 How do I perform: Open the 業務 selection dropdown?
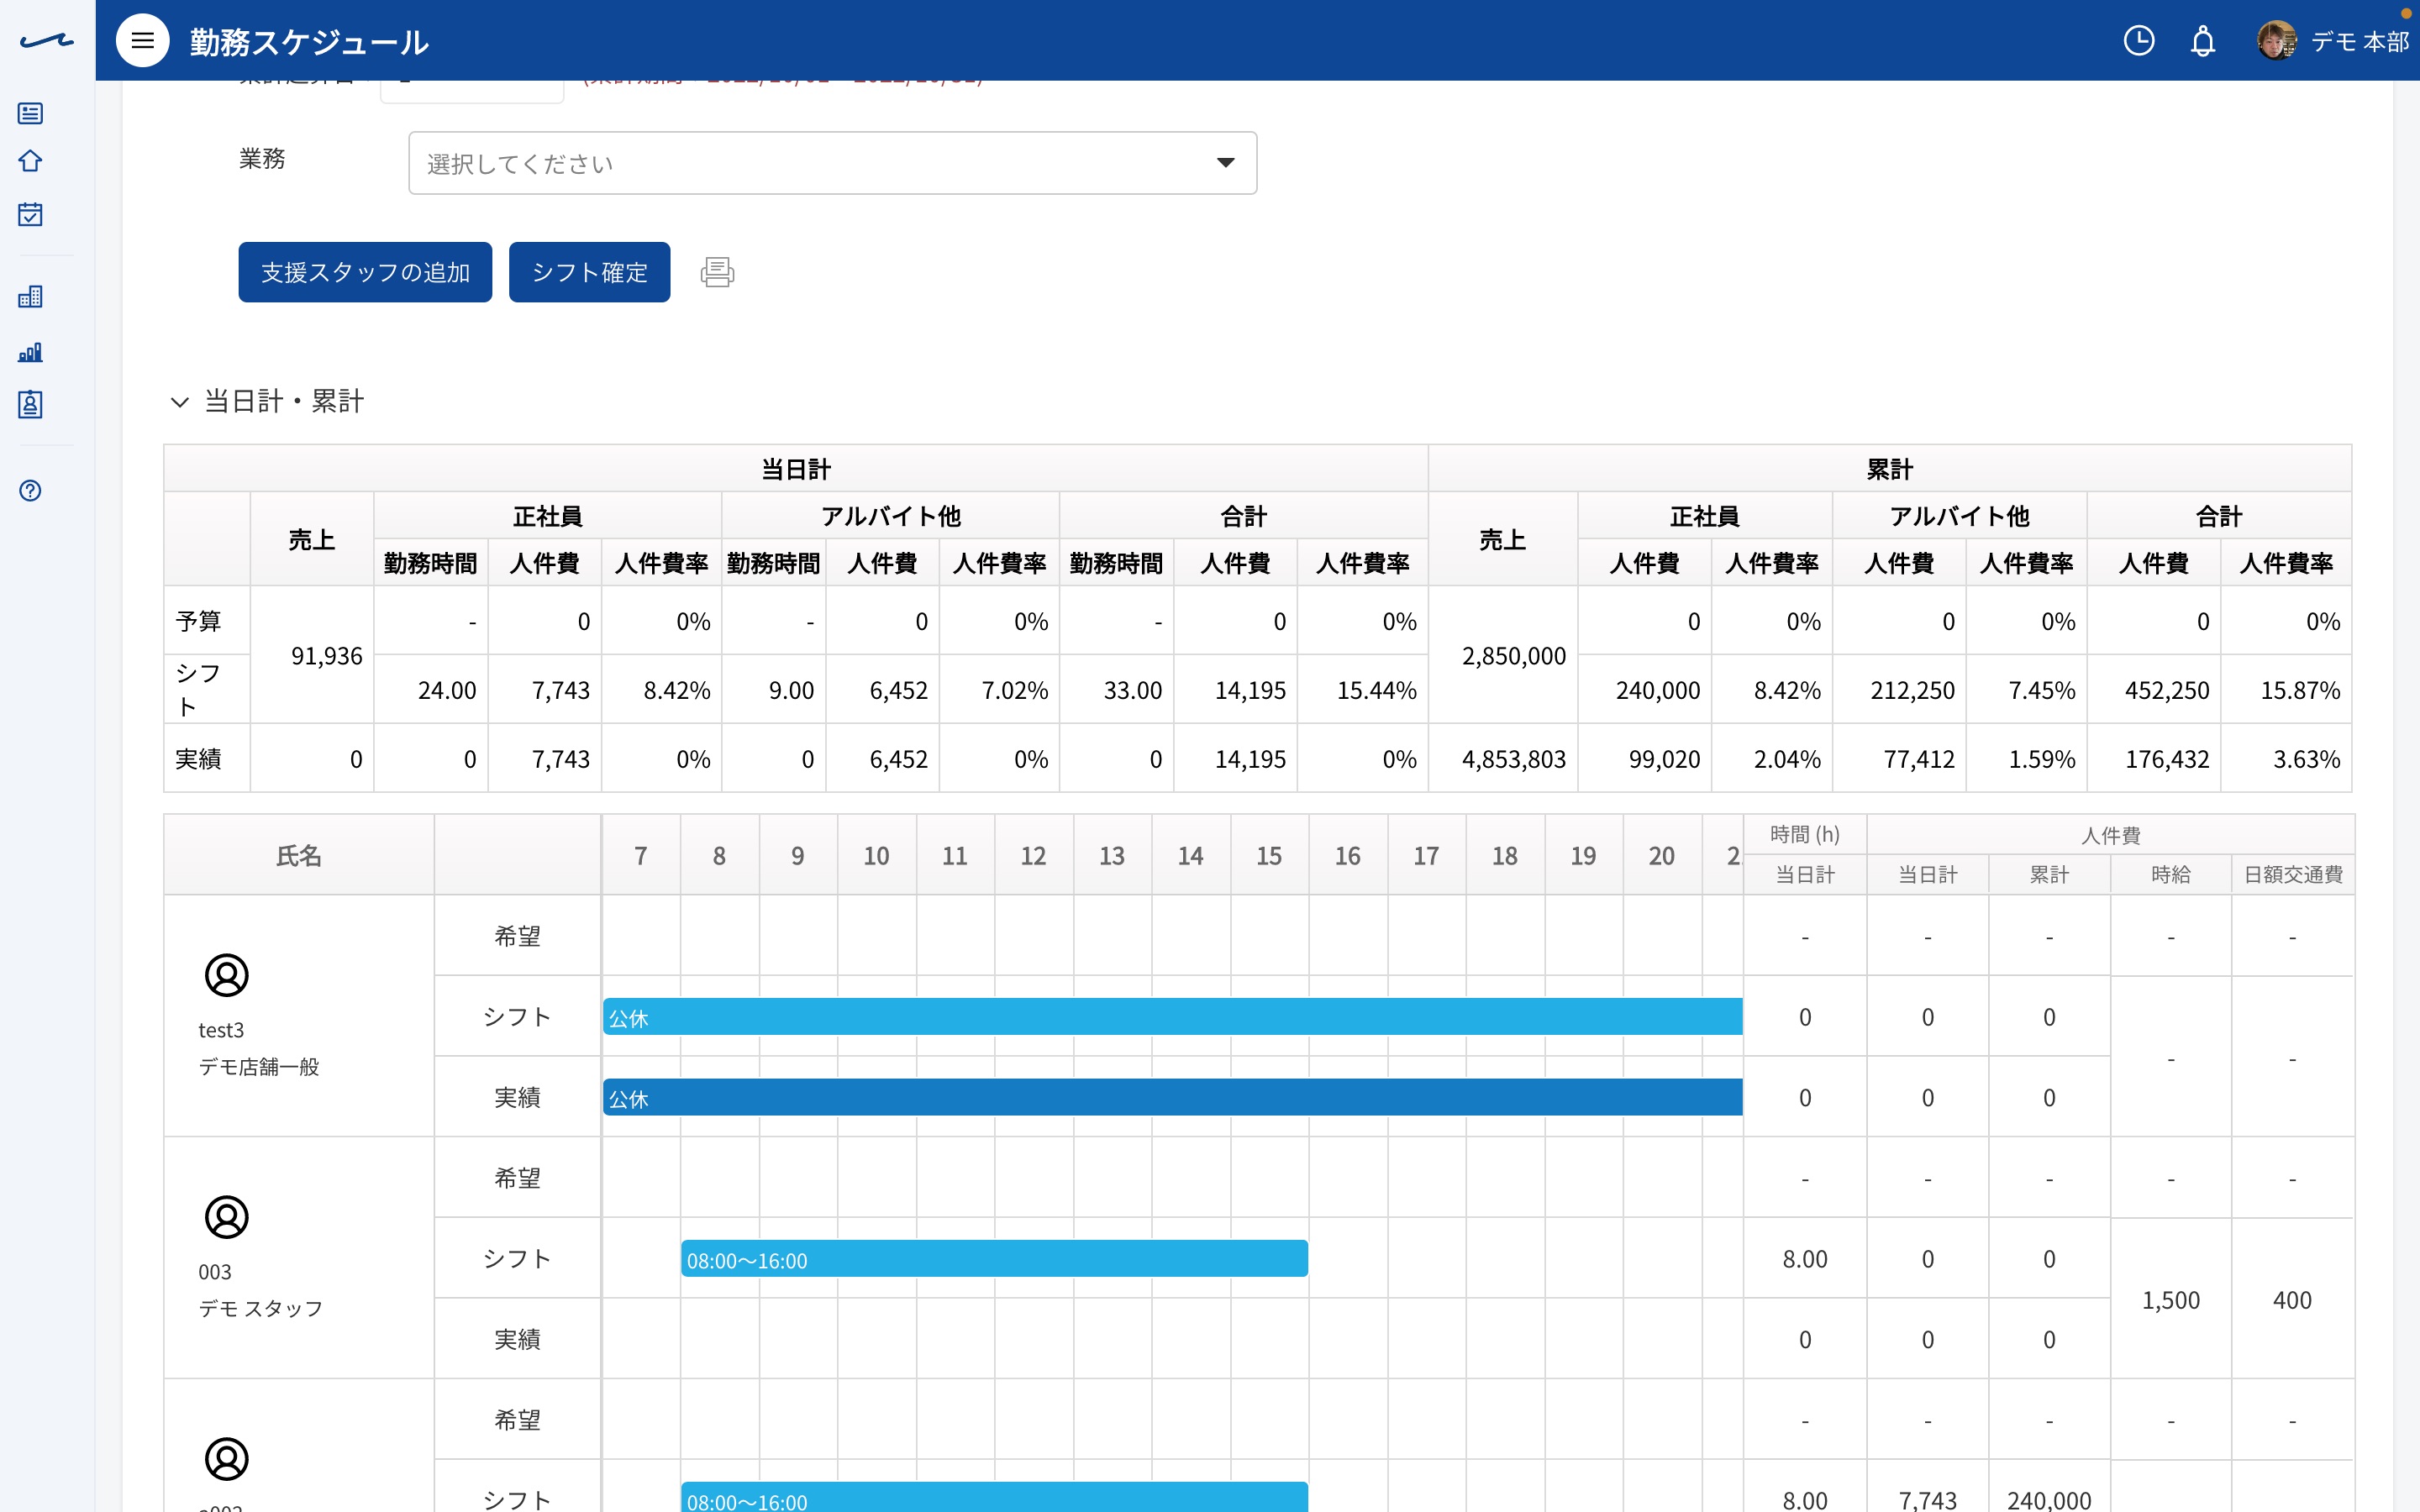point(832,163)
